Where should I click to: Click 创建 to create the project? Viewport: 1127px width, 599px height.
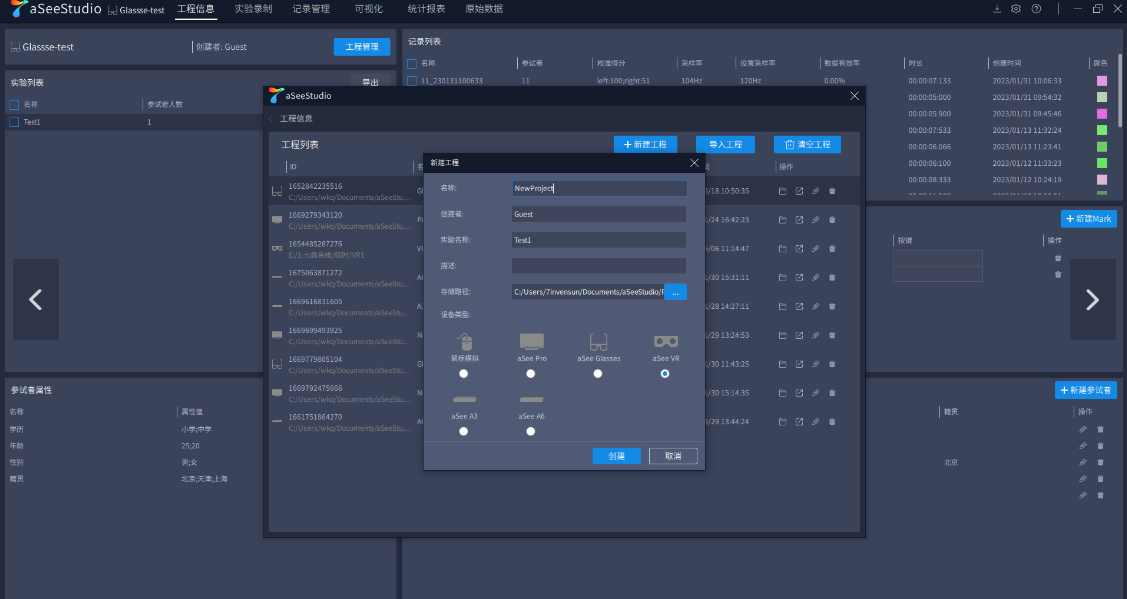(x=616, y=456)
